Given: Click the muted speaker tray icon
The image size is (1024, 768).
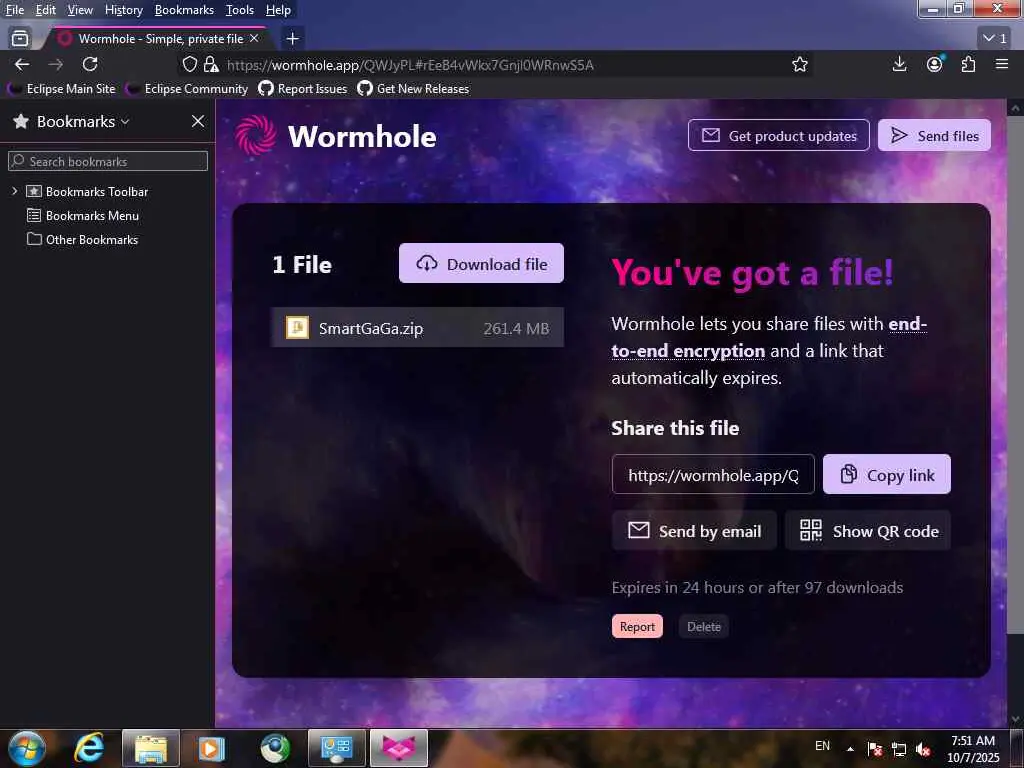Looking at the screenshot, I should click(x=923, y=749).
